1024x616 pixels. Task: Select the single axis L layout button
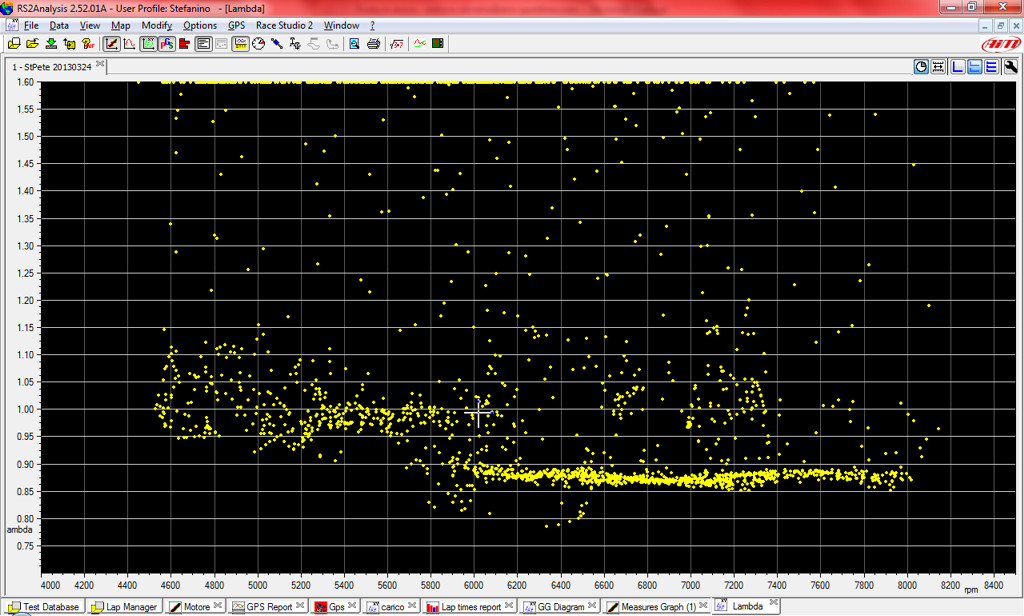pyautogui.click(x=957, y=67)
